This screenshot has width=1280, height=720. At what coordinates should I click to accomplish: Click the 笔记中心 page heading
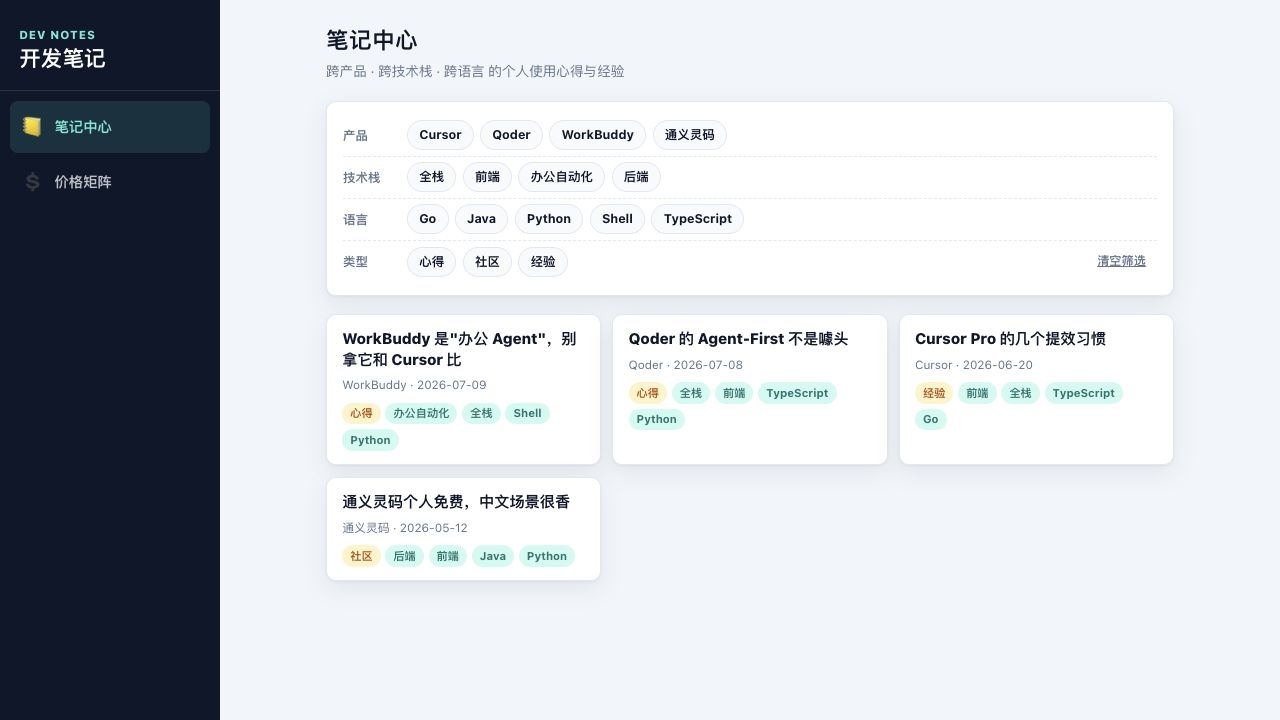click(372, 40)
